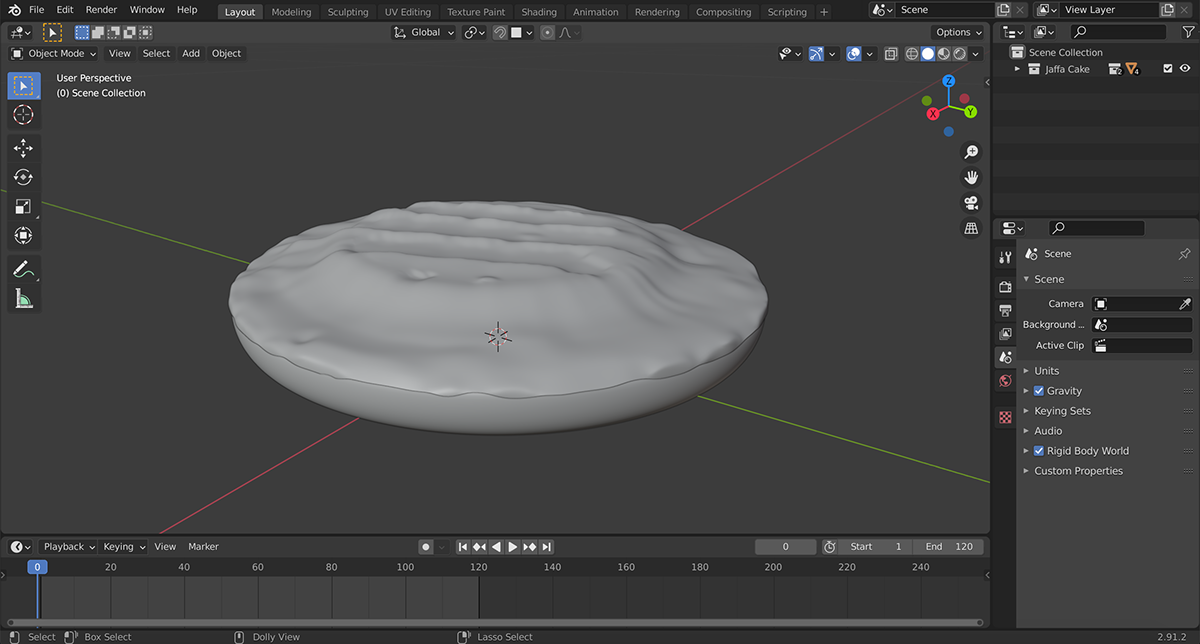1200x644 pixels.
Task: Pin the Scene properties panel
Action: point(1184,254)
